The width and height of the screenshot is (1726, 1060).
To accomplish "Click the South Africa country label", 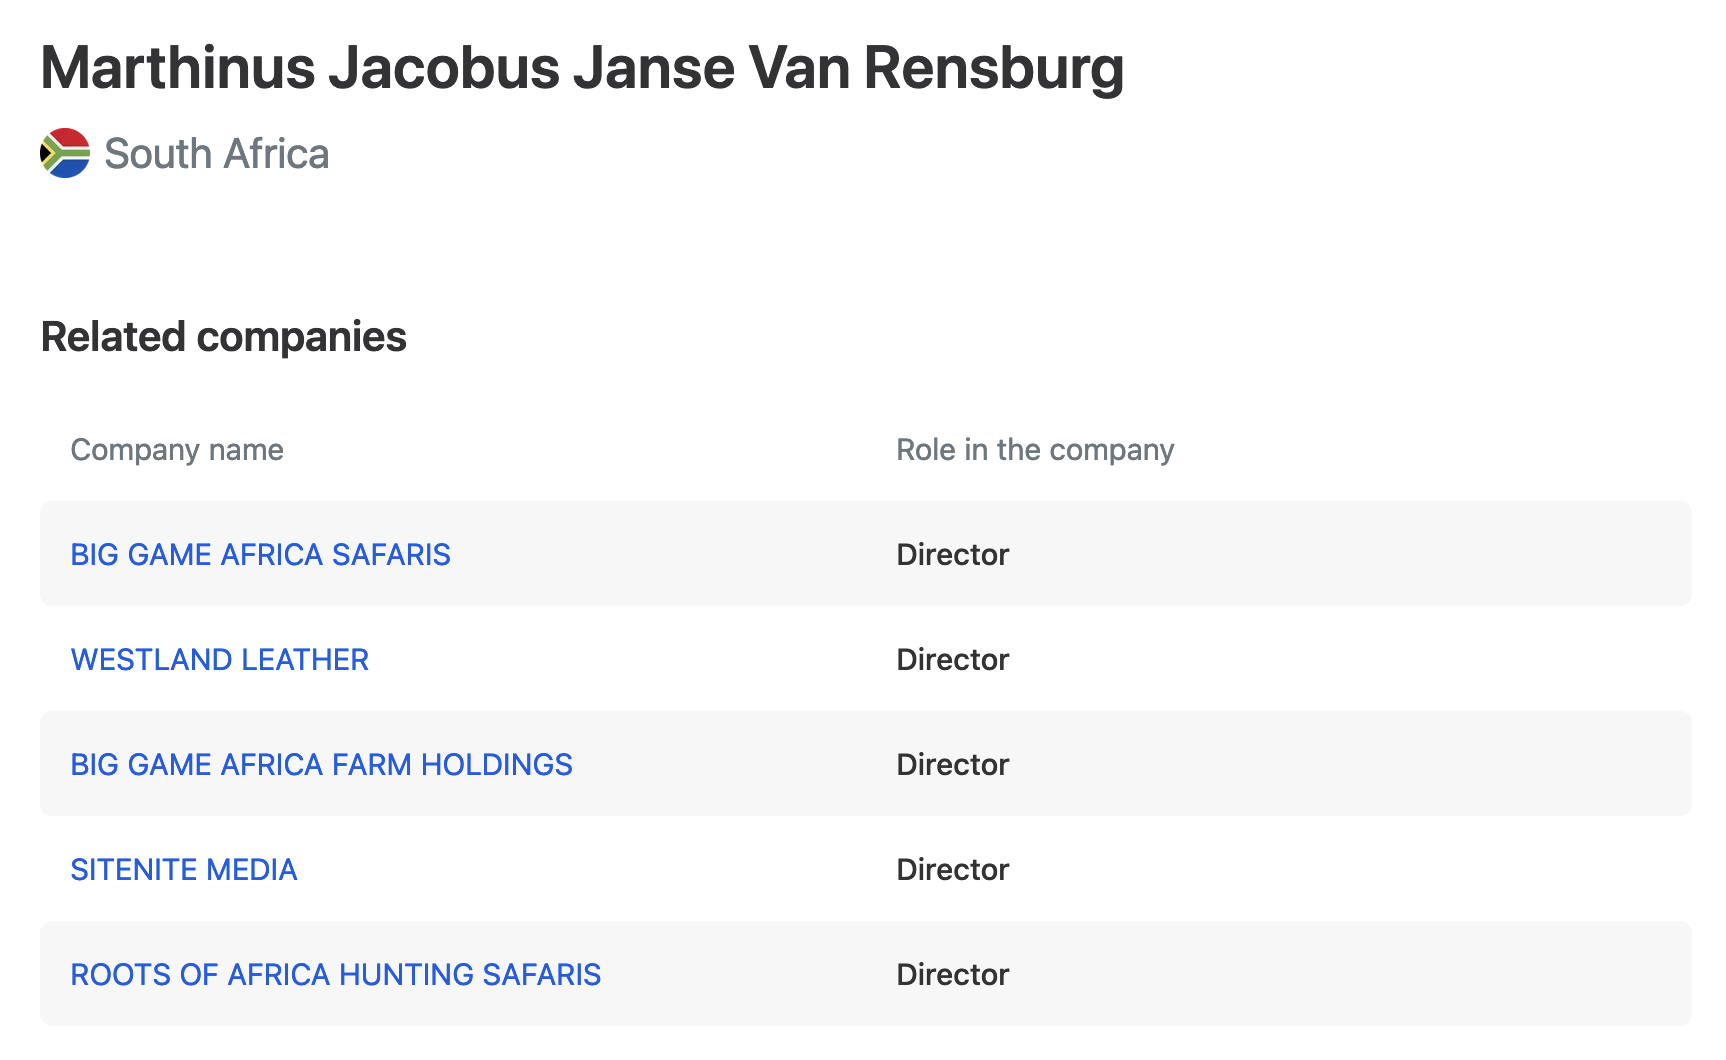I will point(216,154).
